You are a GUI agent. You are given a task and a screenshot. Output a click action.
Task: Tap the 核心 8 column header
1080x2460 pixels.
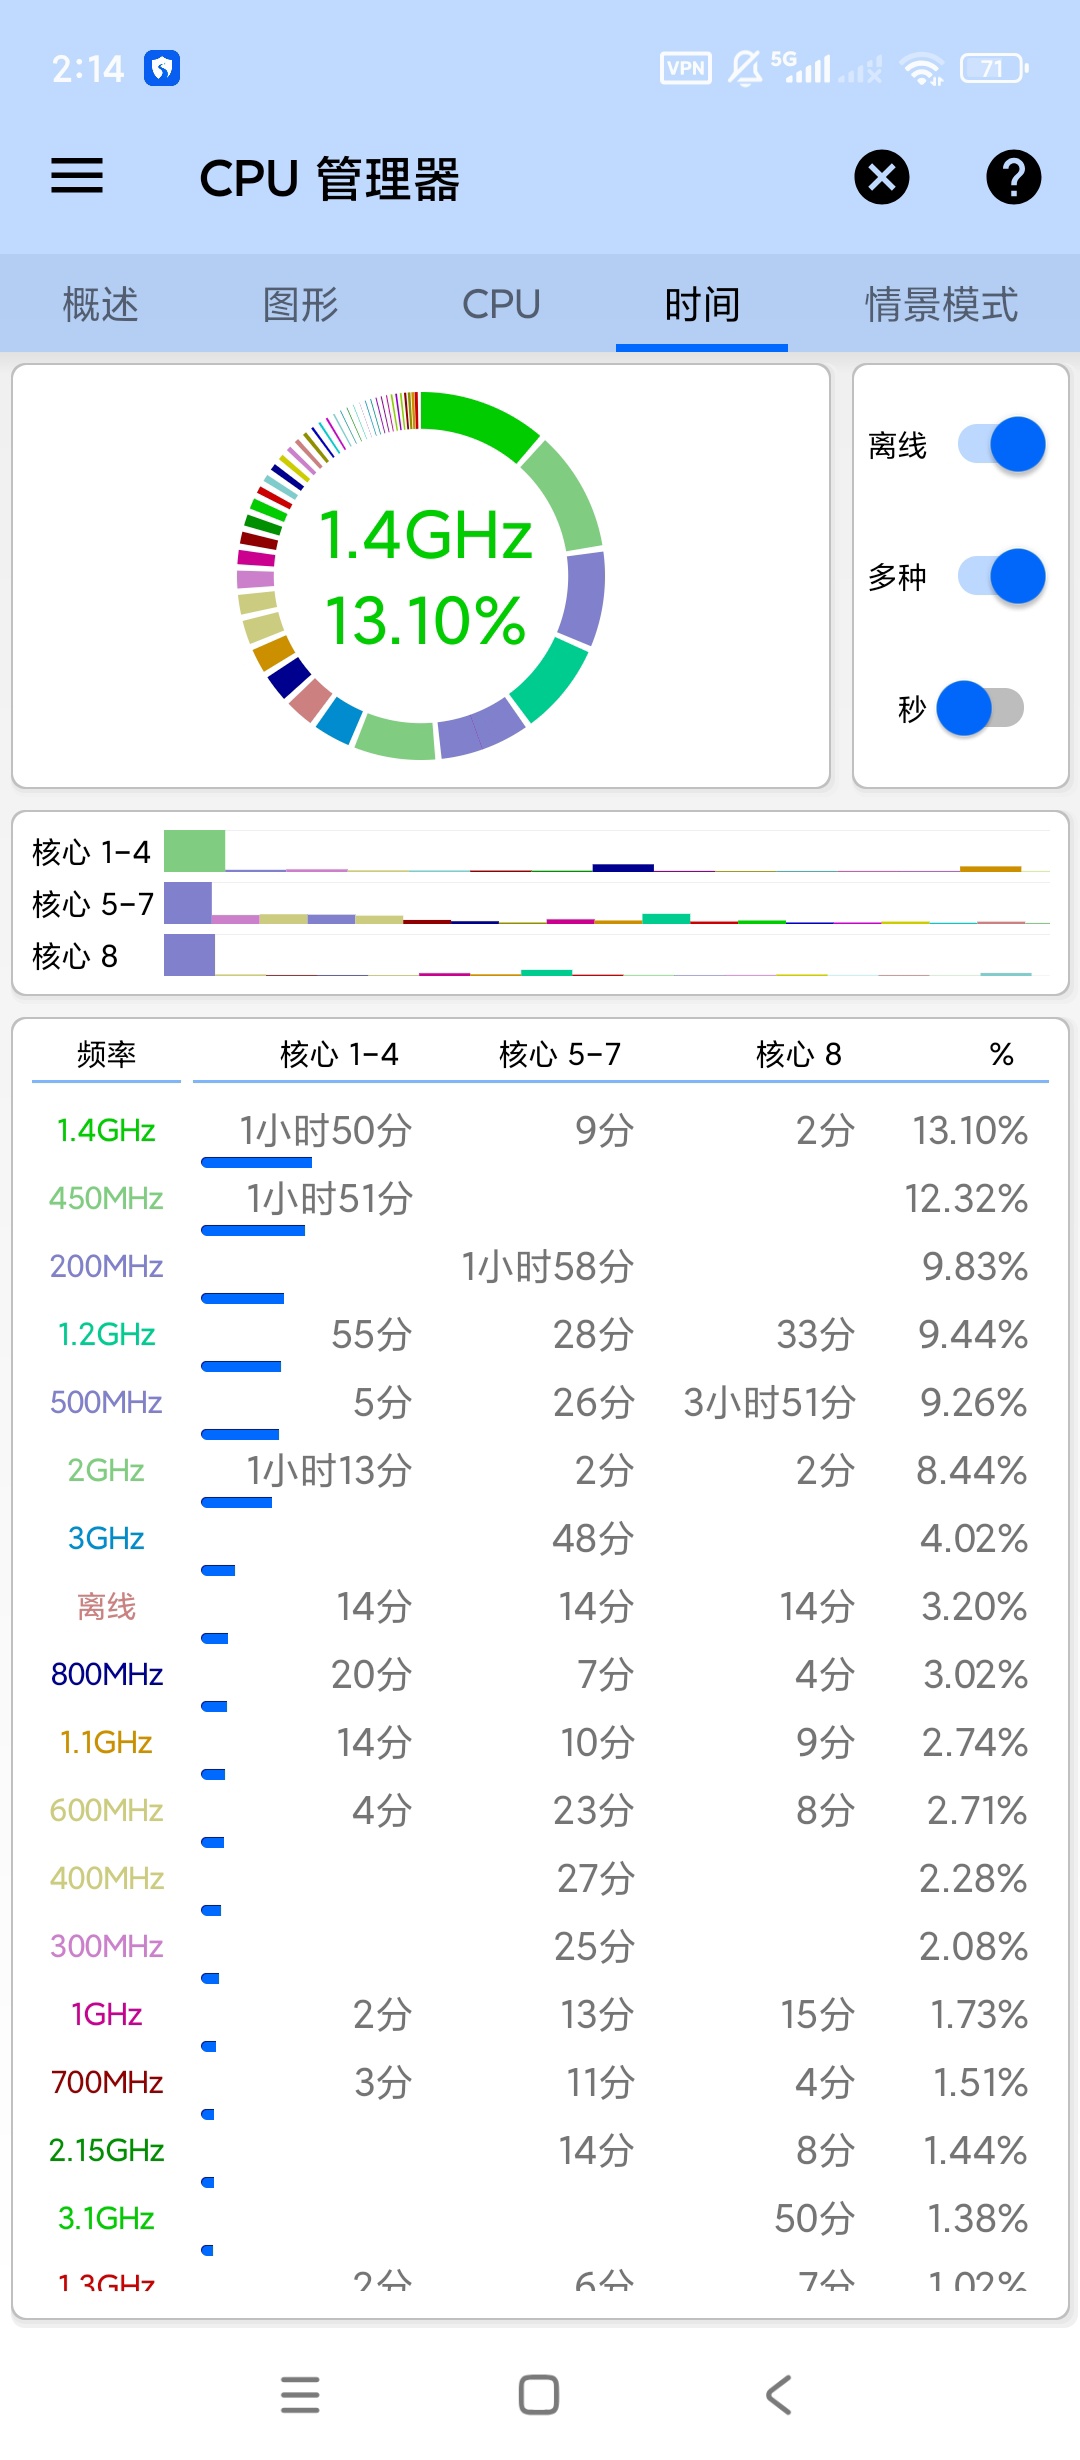point(799,1054)
